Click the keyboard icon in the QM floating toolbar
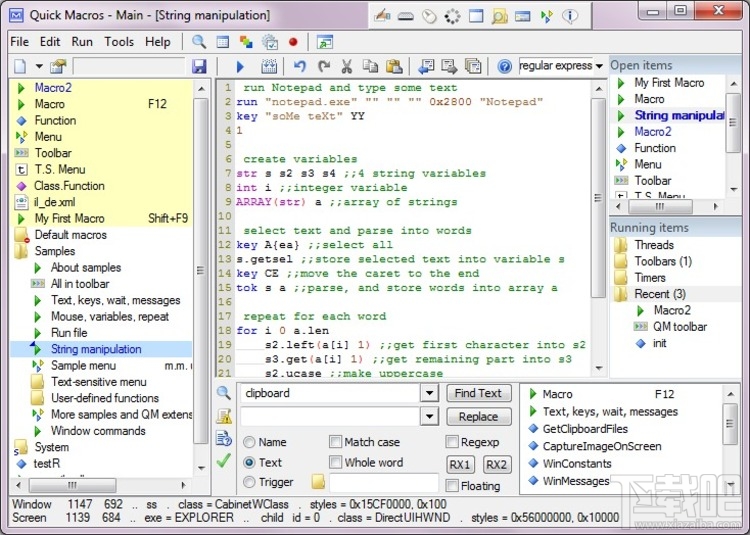This screenshot has width=750, height=535. click(406, 17)
